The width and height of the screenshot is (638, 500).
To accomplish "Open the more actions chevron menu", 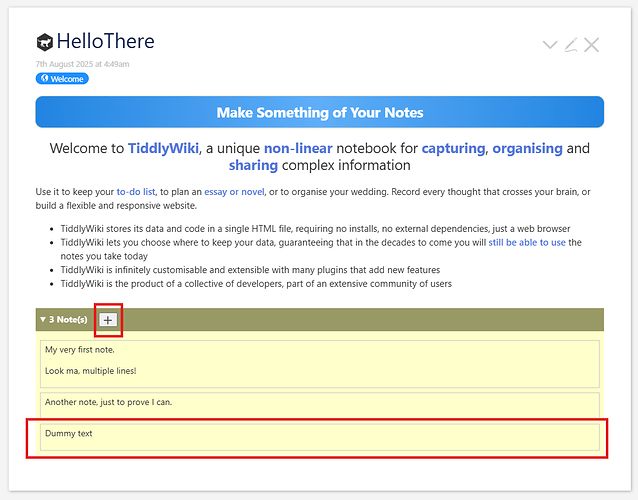I will 549,45.
